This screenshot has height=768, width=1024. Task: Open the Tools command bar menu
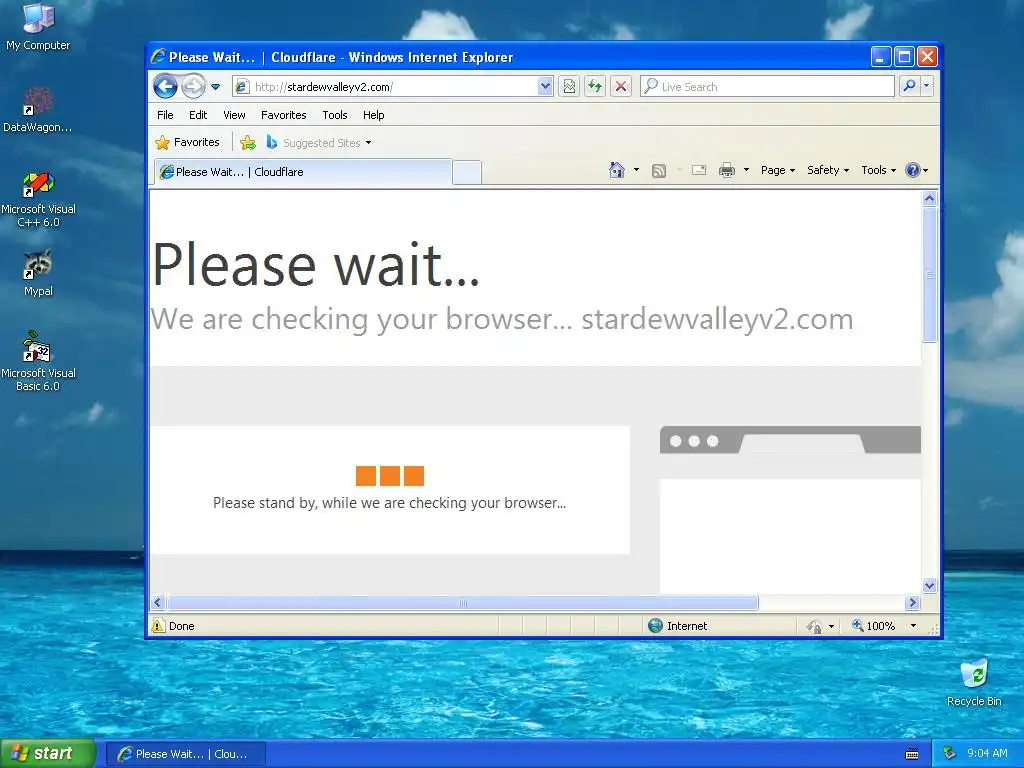(x=878, y=170)
